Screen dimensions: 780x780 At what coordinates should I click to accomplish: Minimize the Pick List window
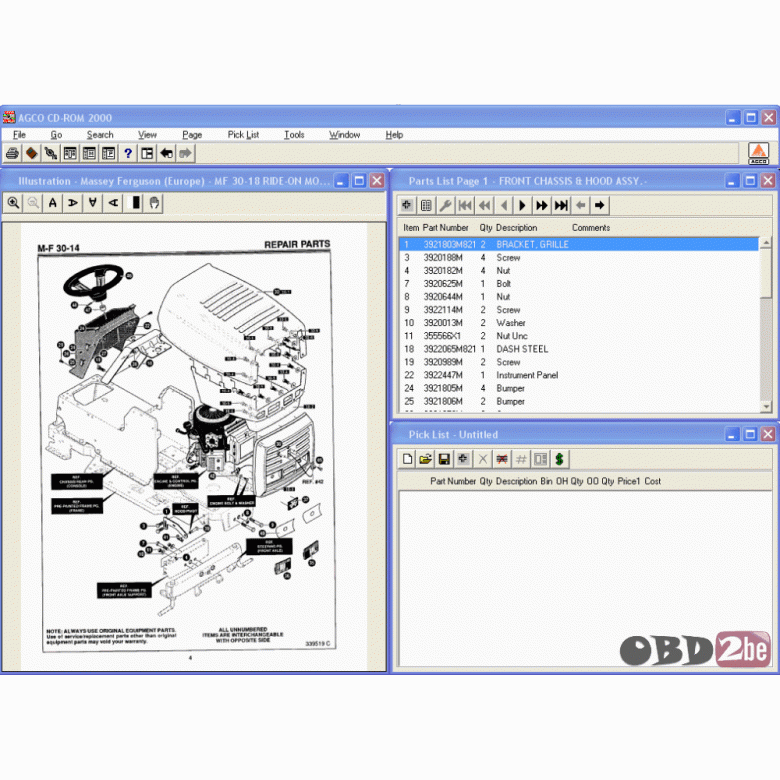[731, 434]
